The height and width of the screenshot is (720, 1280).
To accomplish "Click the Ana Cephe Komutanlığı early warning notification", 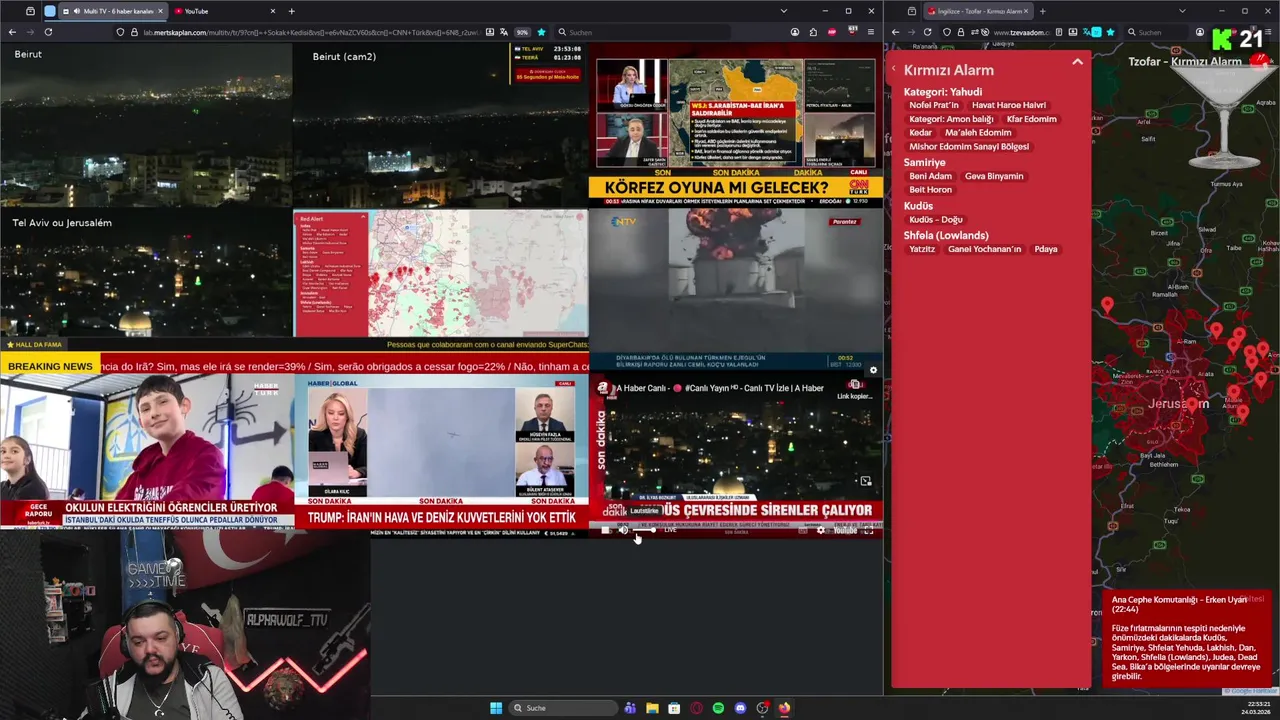I will pos(1187,638).
